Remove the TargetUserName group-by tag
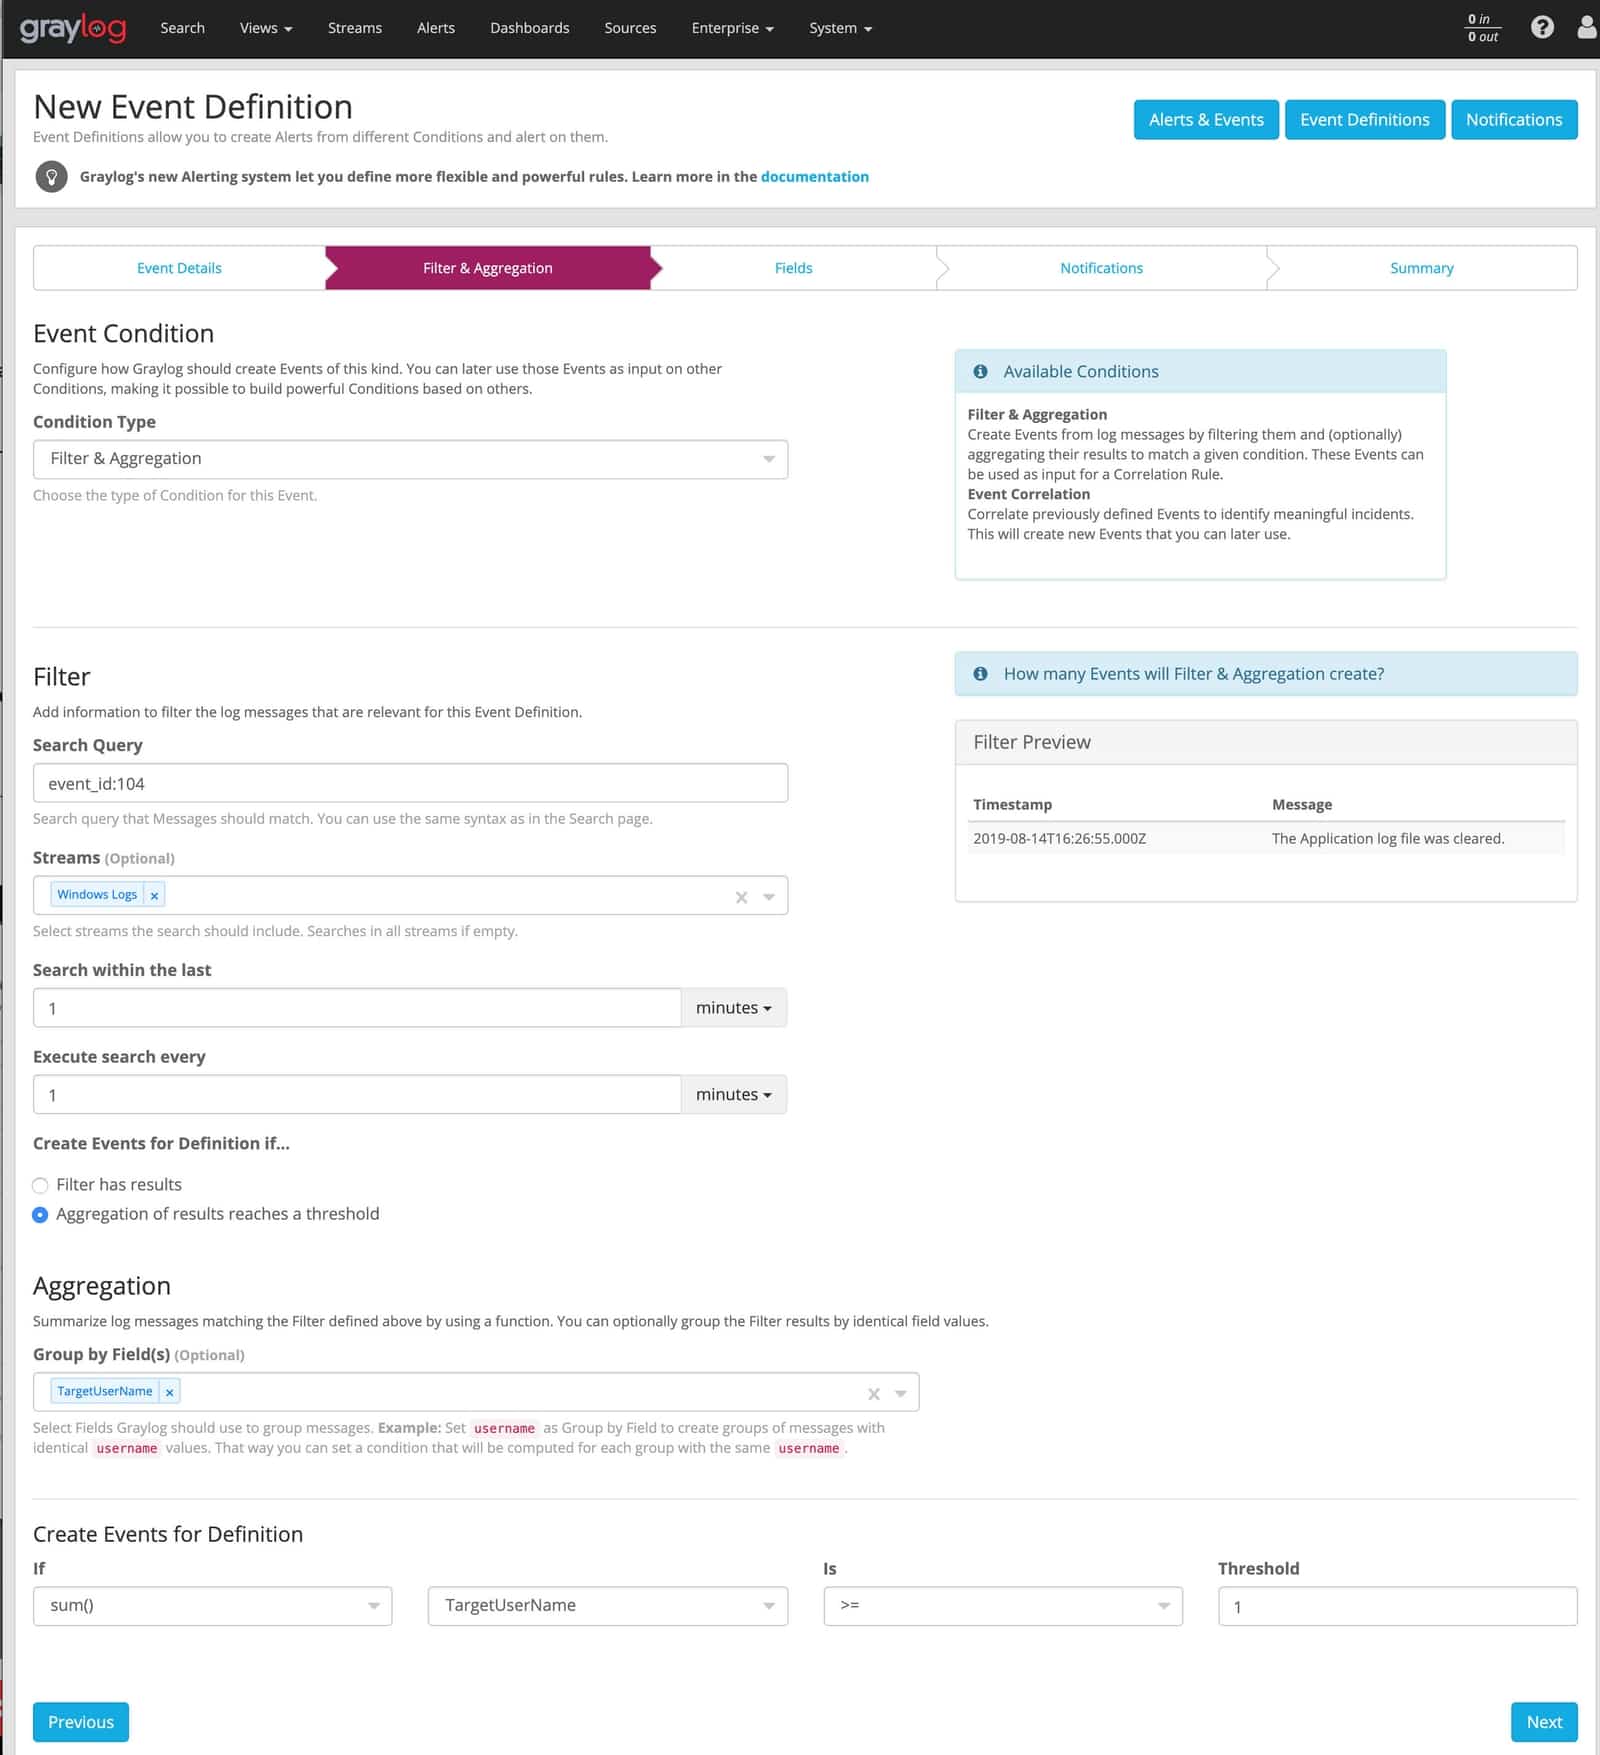Screen dimensions: 1600x1755 click(x=170, y=1392)
